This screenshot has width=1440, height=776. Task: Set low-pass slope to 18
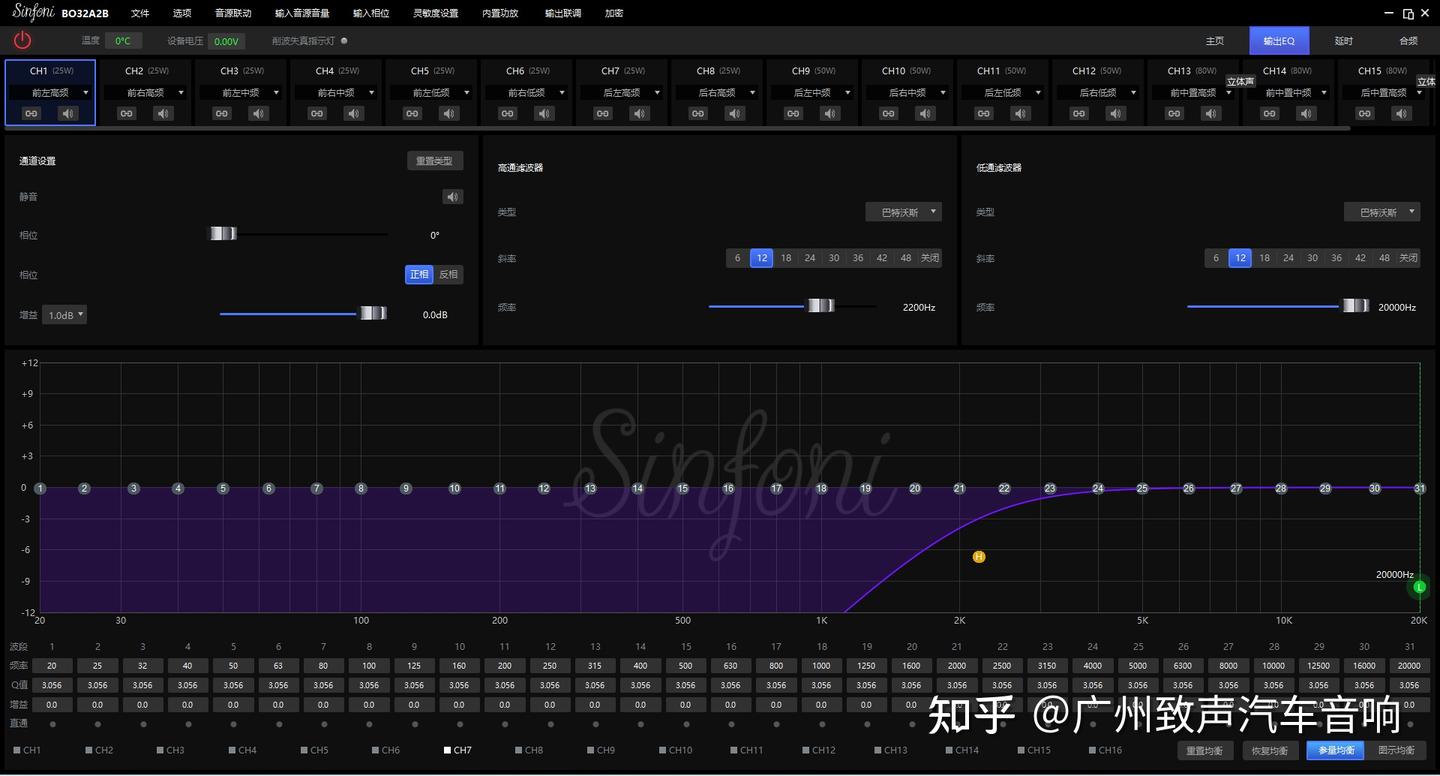[1264, 258]
